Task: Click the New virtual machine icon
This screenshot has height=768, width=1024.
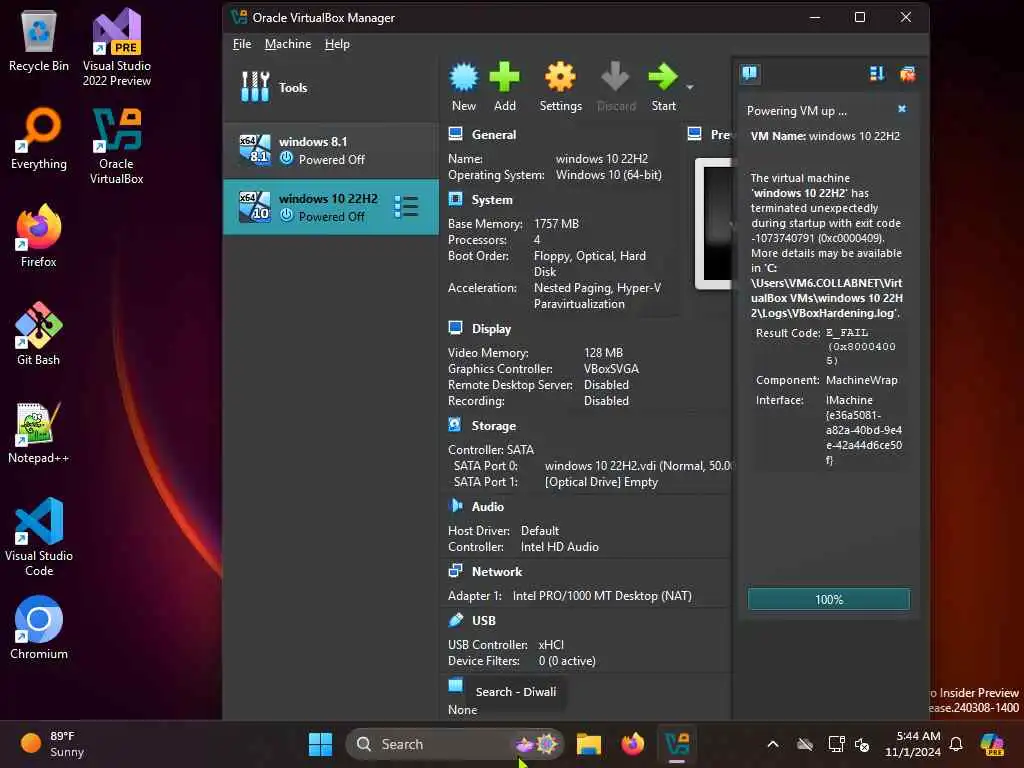Action: tap(464, 77)
